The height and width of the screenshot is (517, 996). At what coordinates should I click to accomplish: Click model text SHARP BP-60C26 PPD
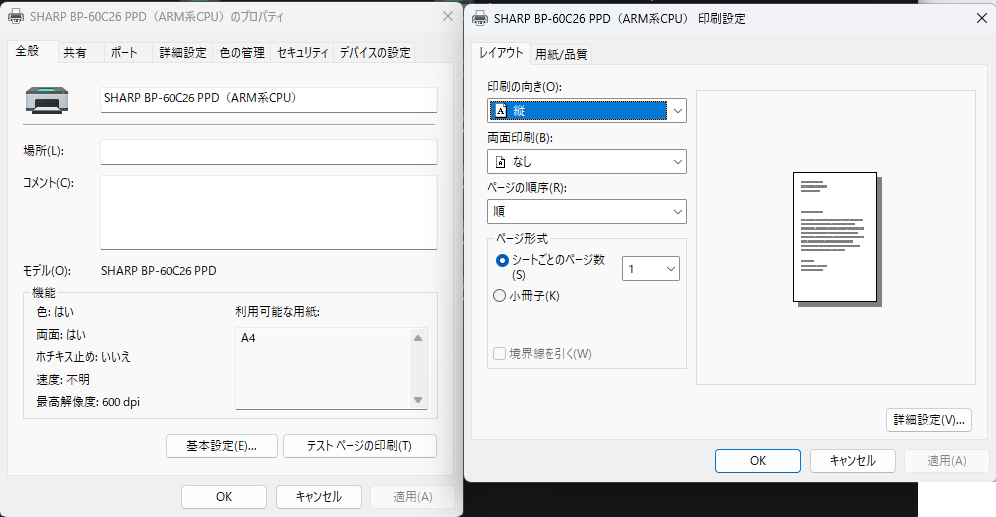[159, 271]
